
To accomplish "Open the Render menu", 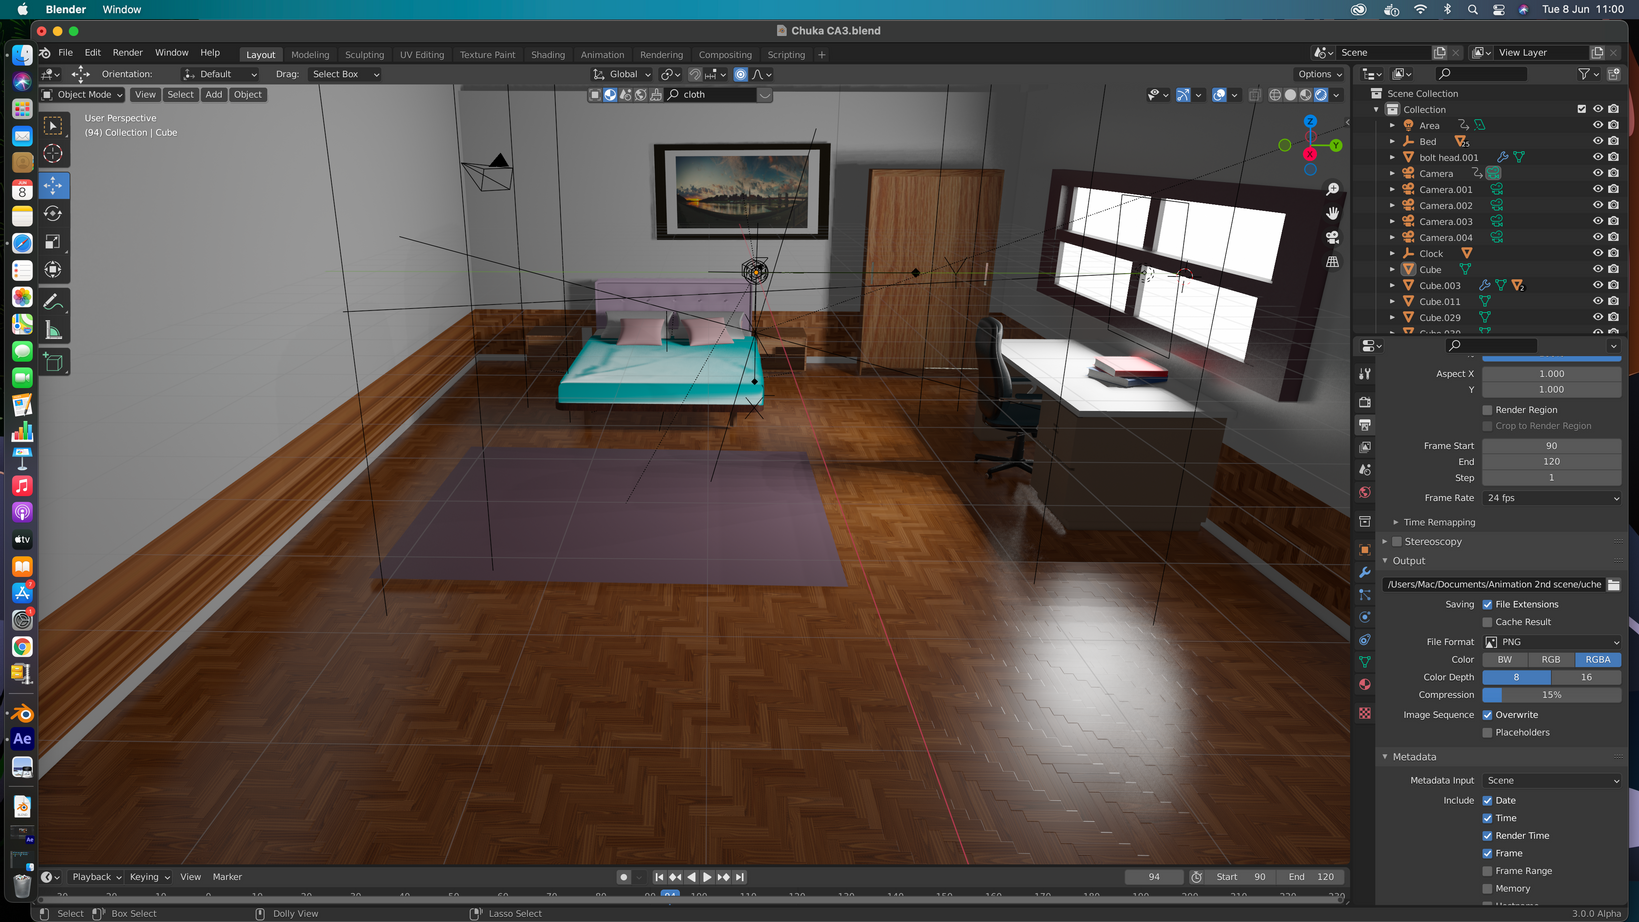I will click(x=127, y=53).
